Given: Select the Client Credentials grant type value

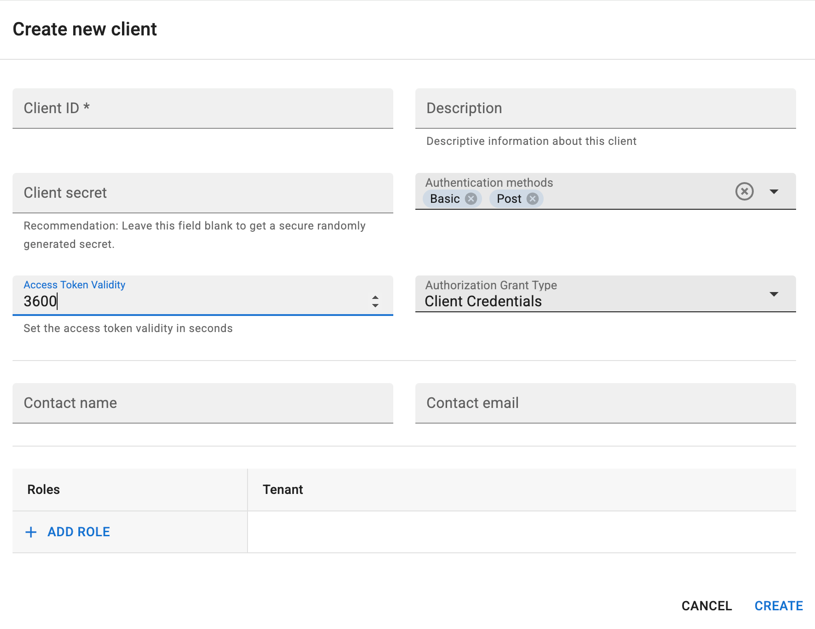Looking at the screenshot, I should (x=483, y=302).
